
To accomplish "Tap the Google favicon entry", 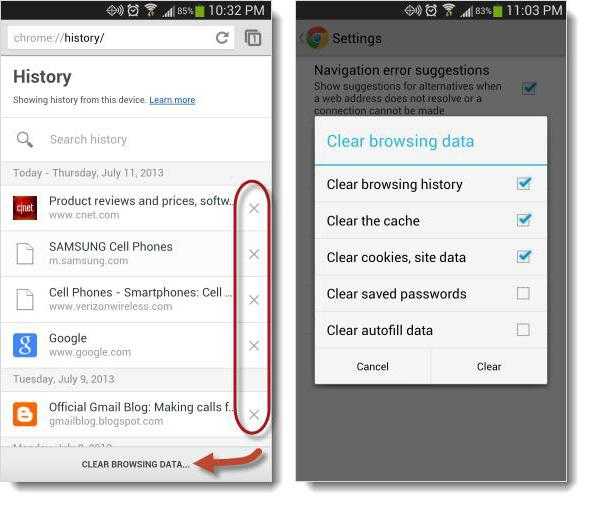I will pyautogui.click(x=25, y=345).
